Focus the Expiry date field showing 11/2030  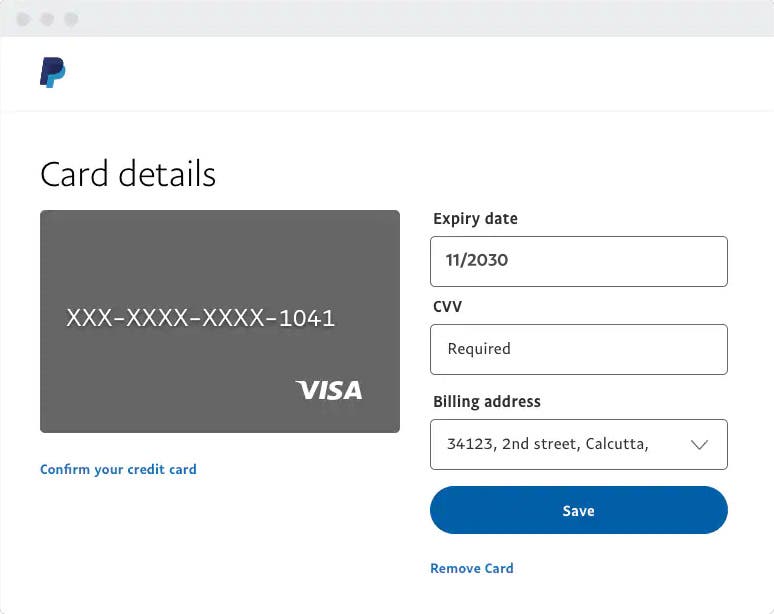coord(578,261)
